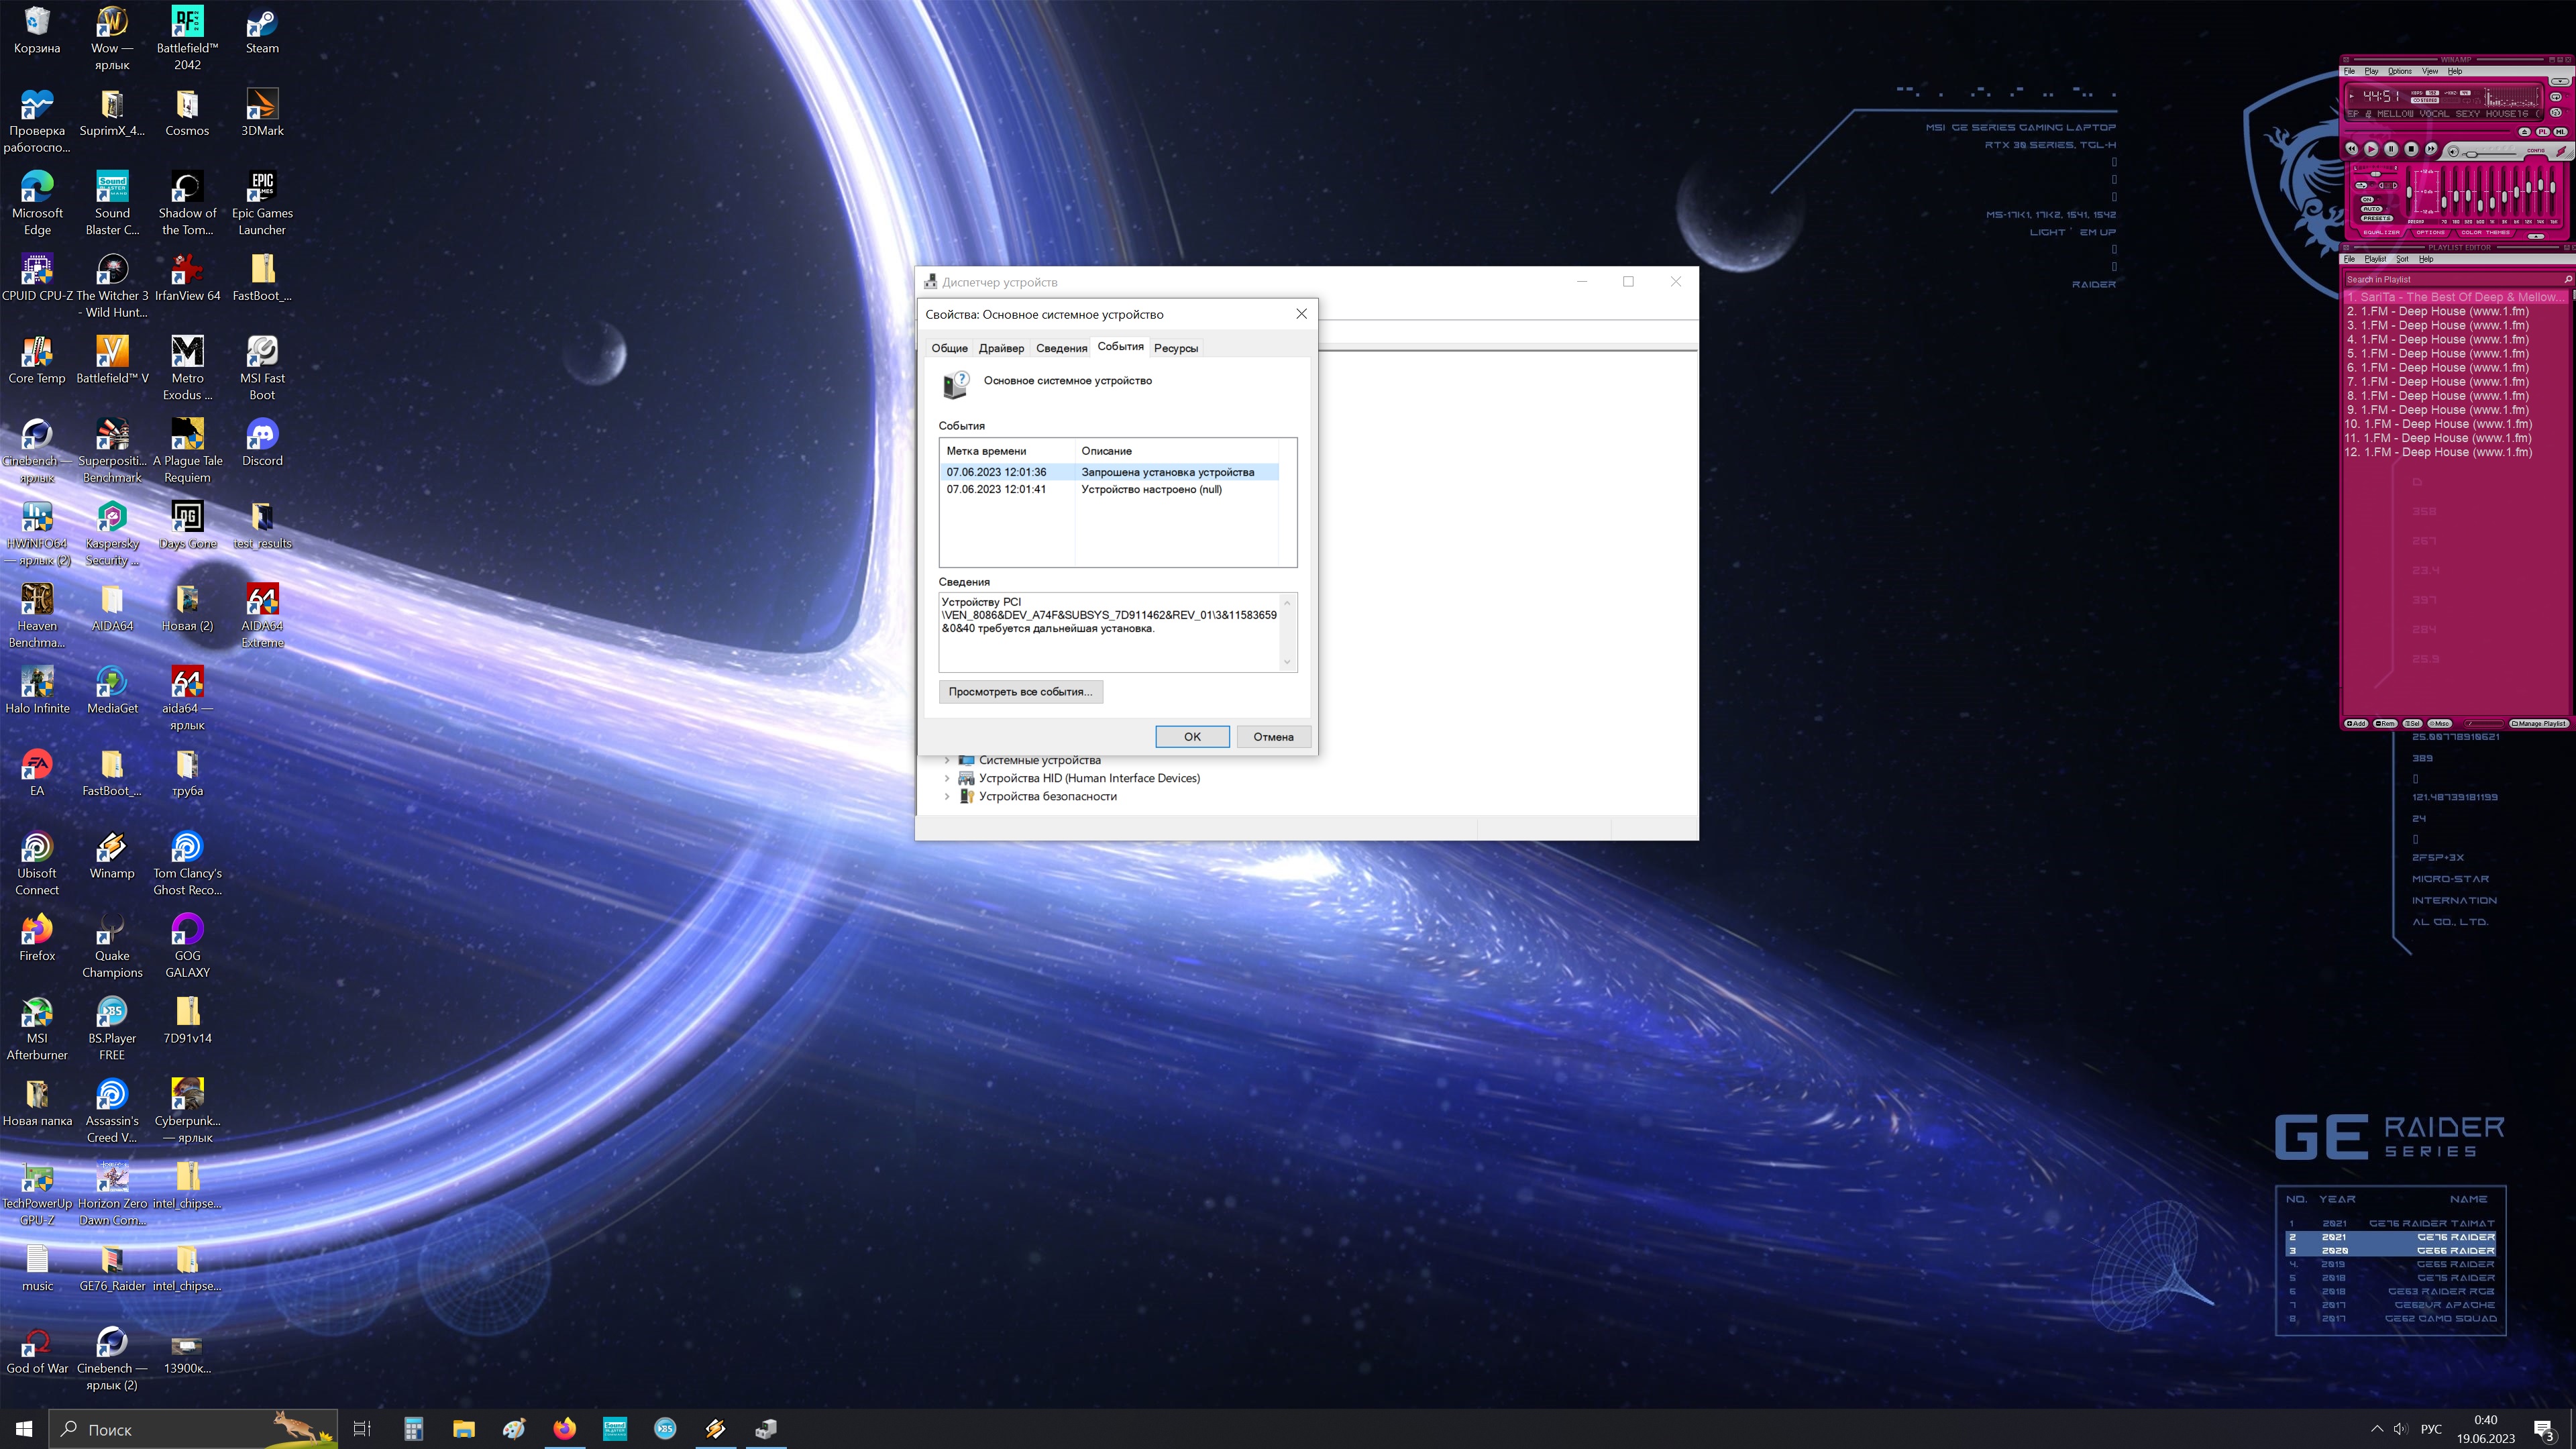Switch to the Драйвер tab

(1001, 348)
